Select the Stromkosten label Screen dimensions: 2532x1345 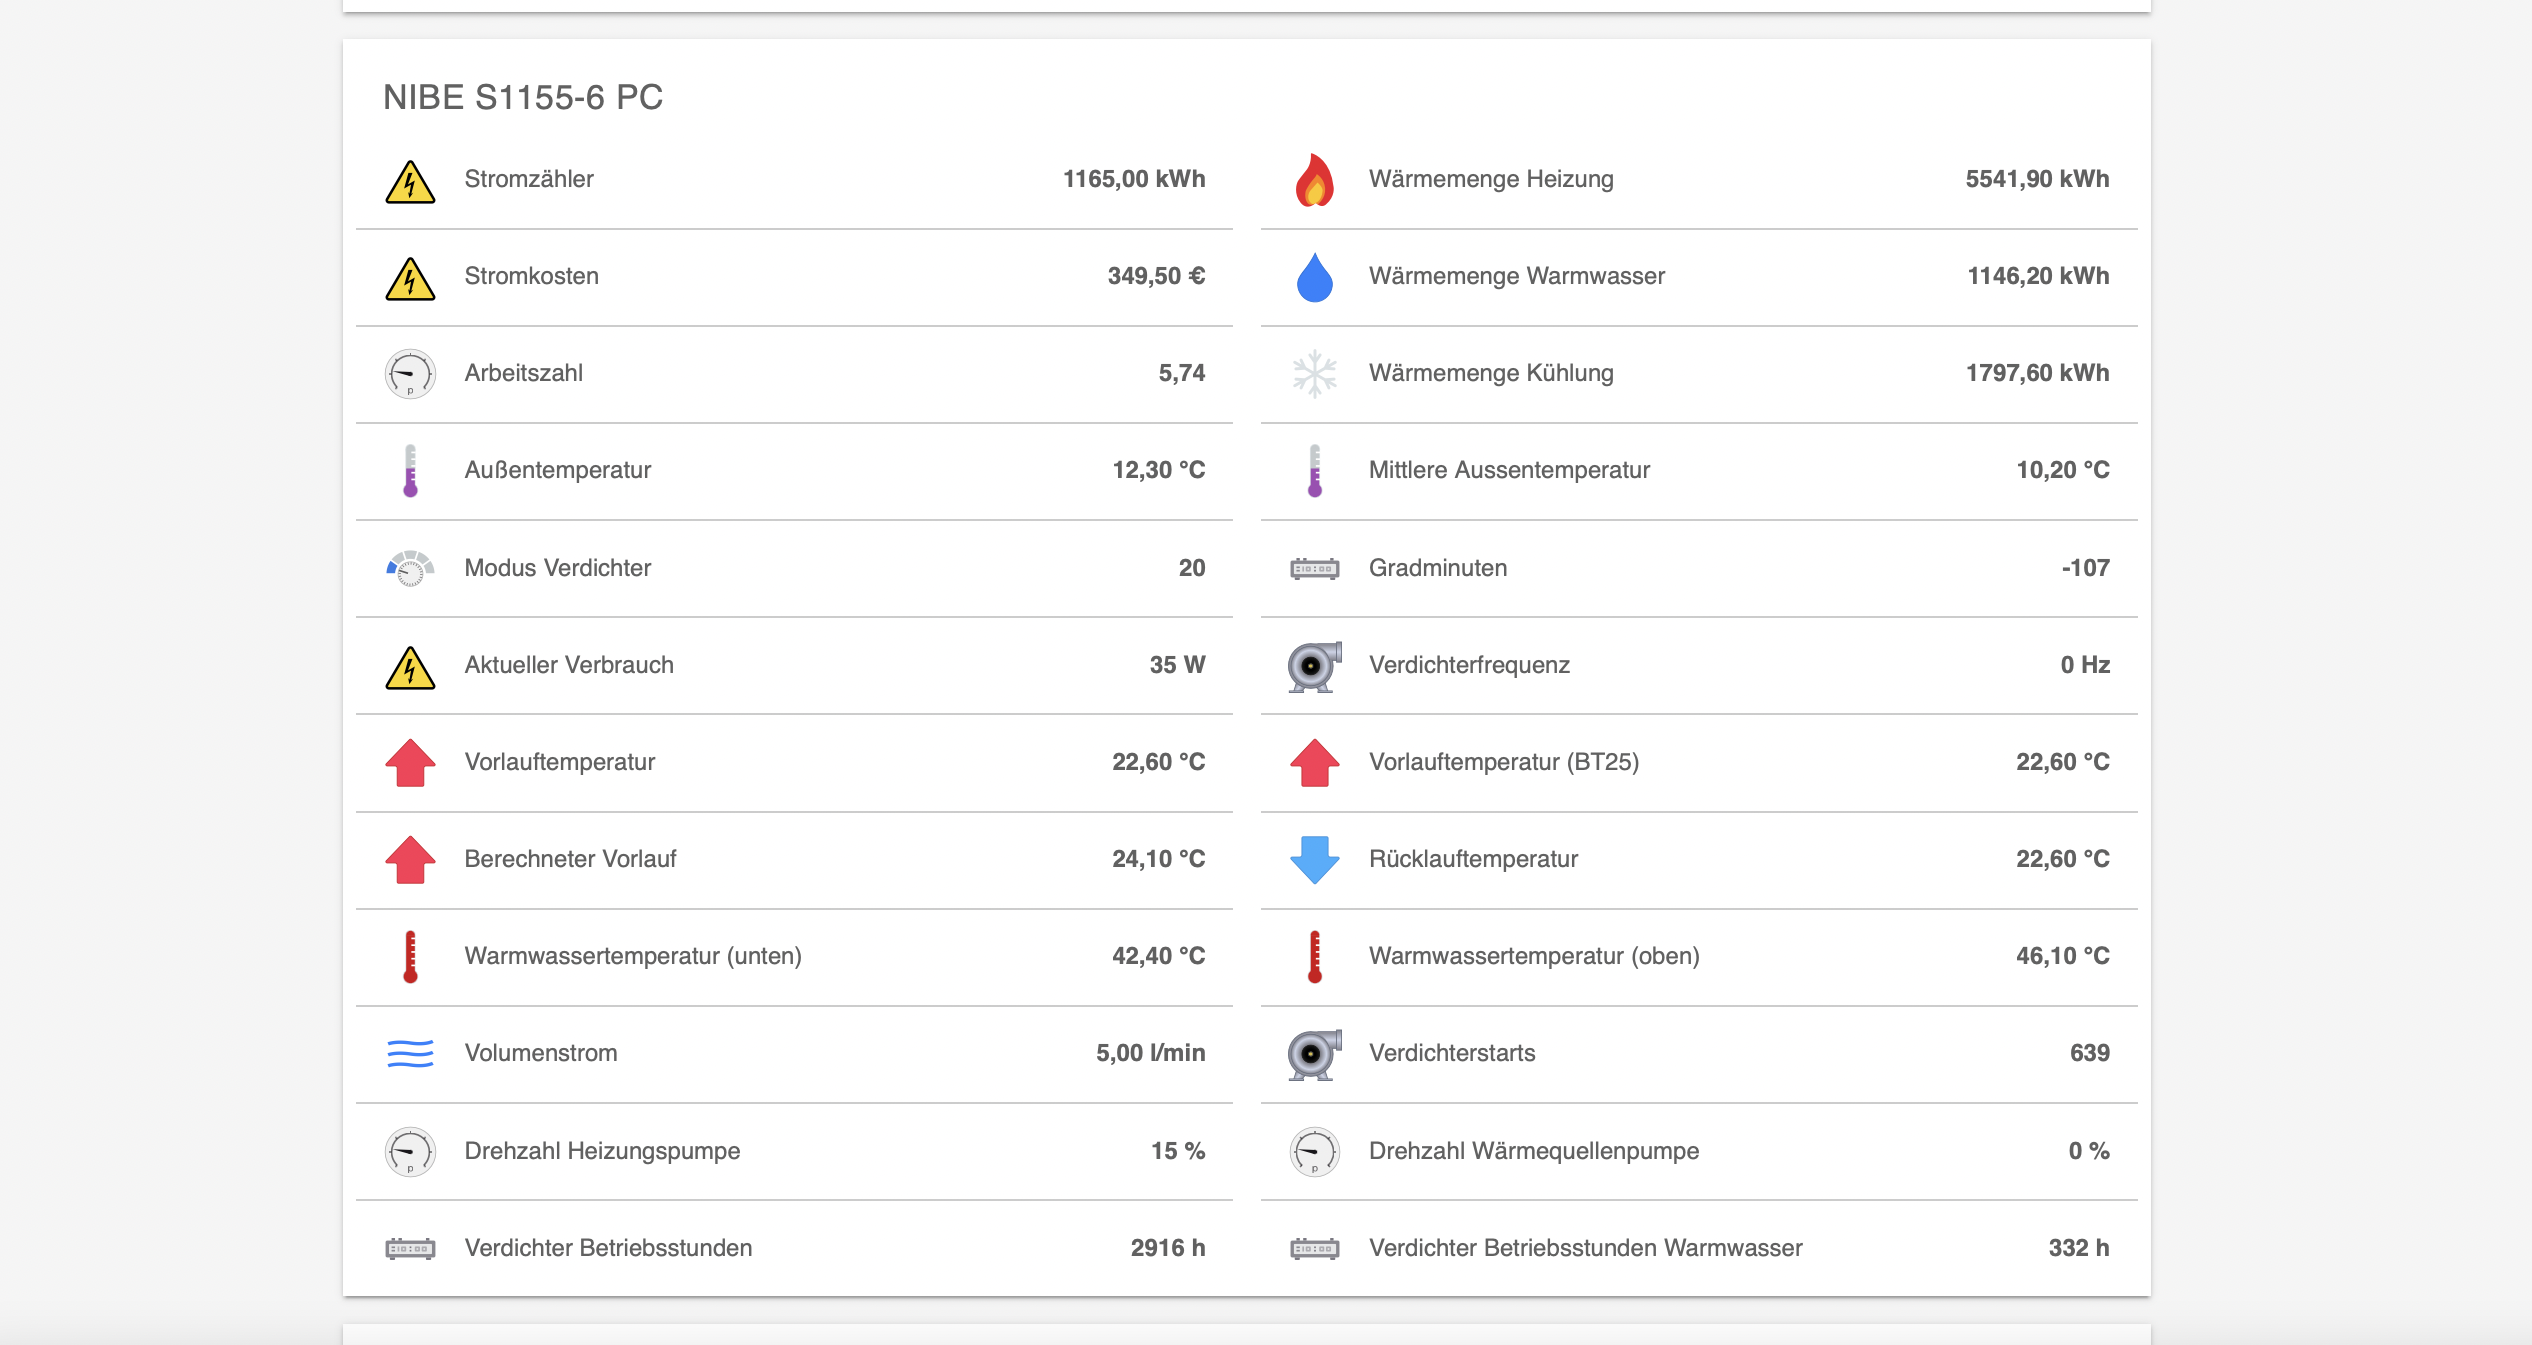(x=532, y=276)
